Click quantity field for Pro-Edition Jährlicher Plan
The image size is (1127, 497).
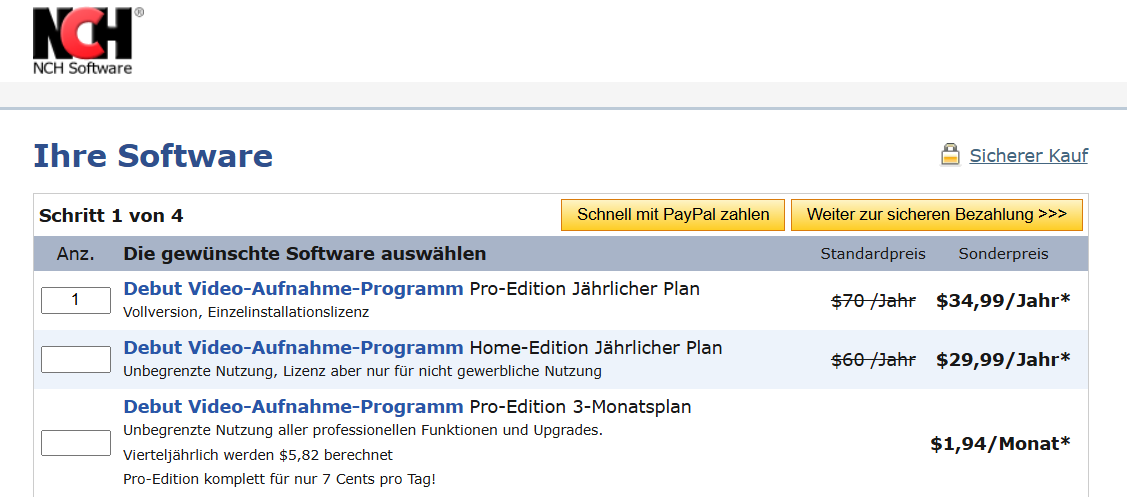(75, 301)
